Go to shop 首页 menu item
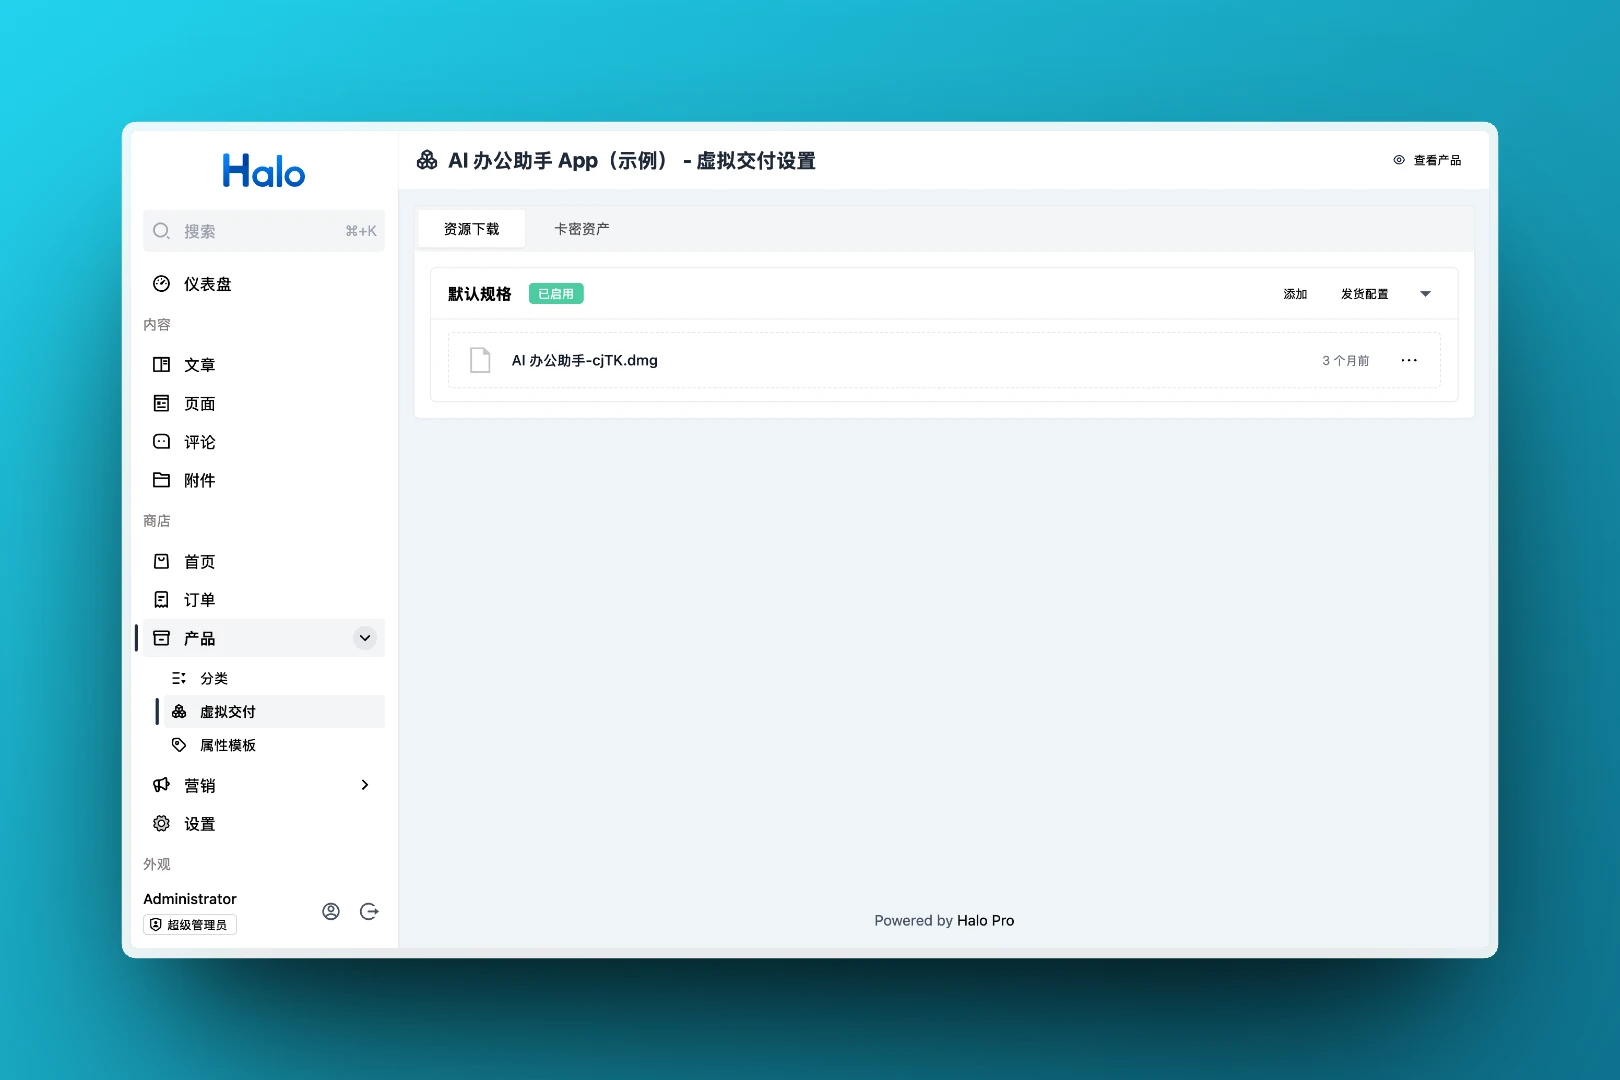The height and width of the screenshot is (1080, 1620). 264,561
